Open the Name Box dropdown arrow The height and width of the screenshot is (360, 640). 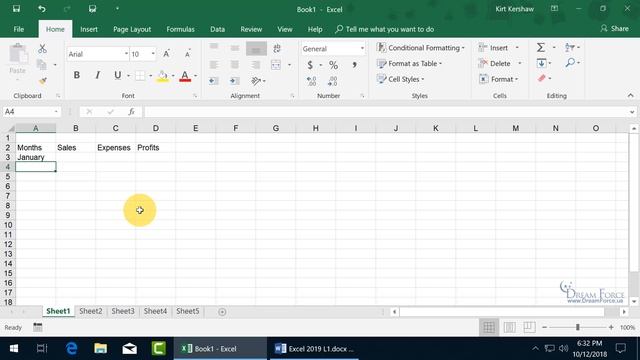[x=56, y=111]
